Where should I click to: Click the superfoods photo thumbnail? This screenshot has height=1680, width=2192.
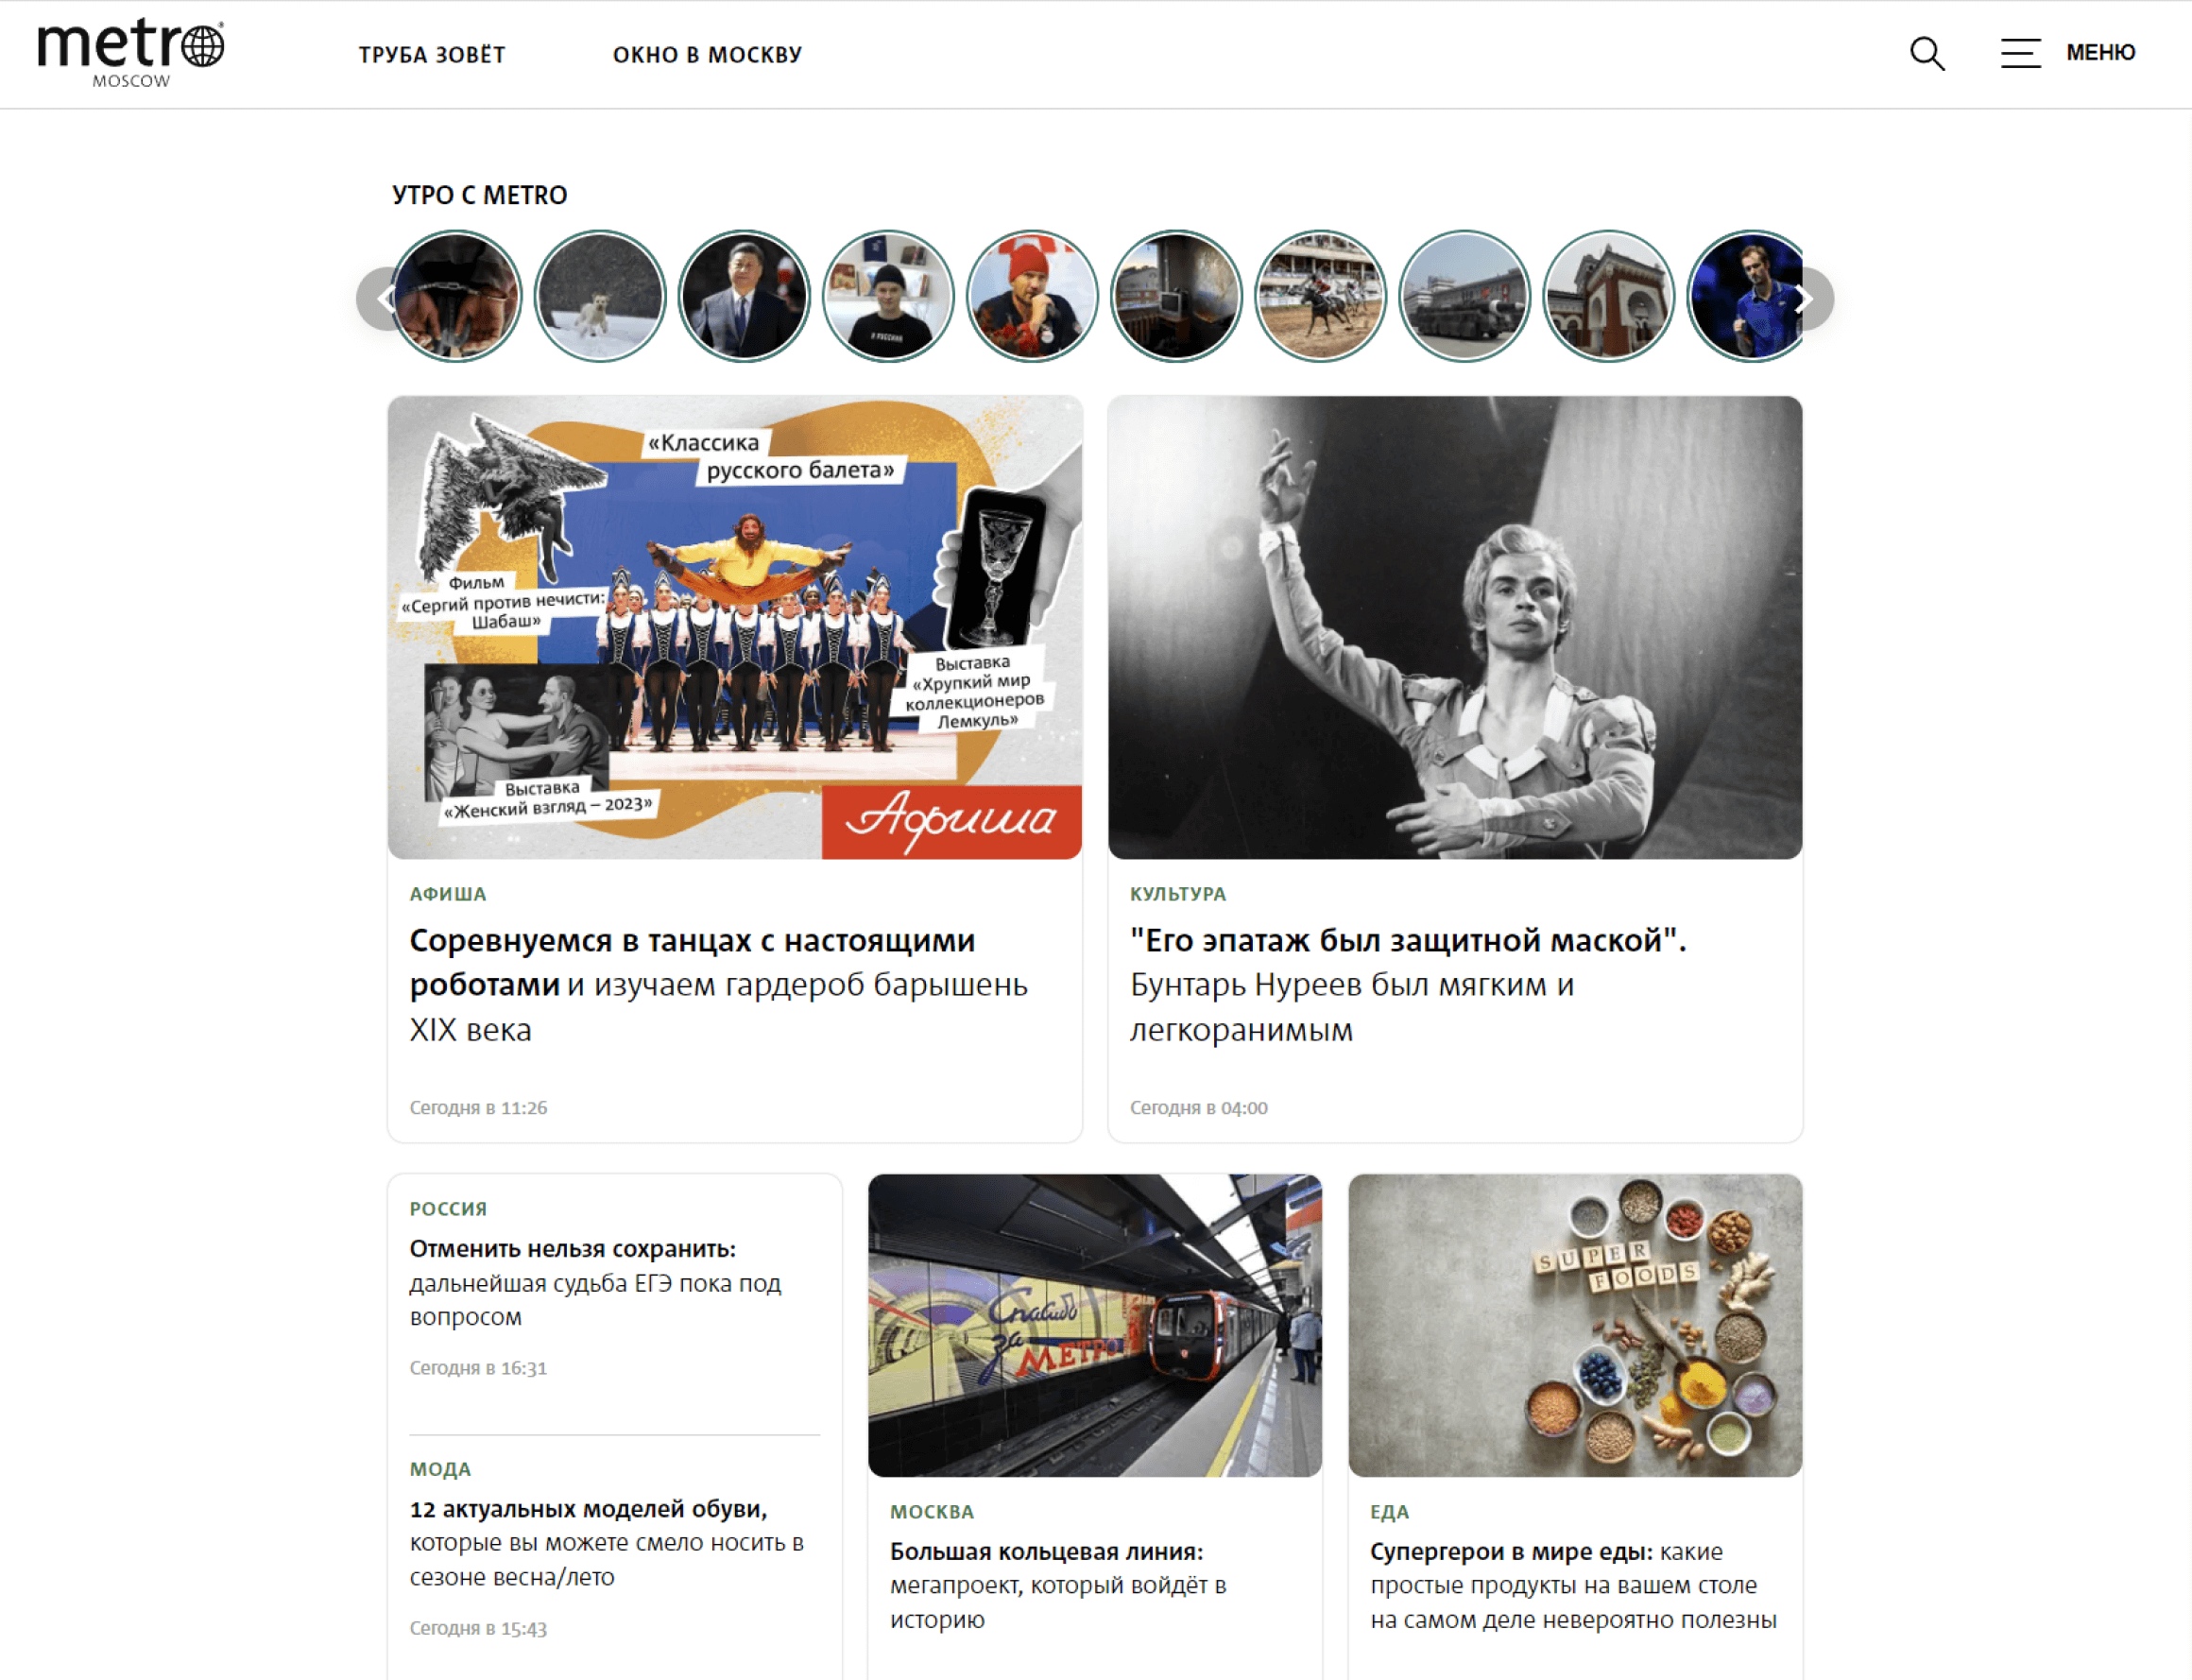(1575, 1325)
